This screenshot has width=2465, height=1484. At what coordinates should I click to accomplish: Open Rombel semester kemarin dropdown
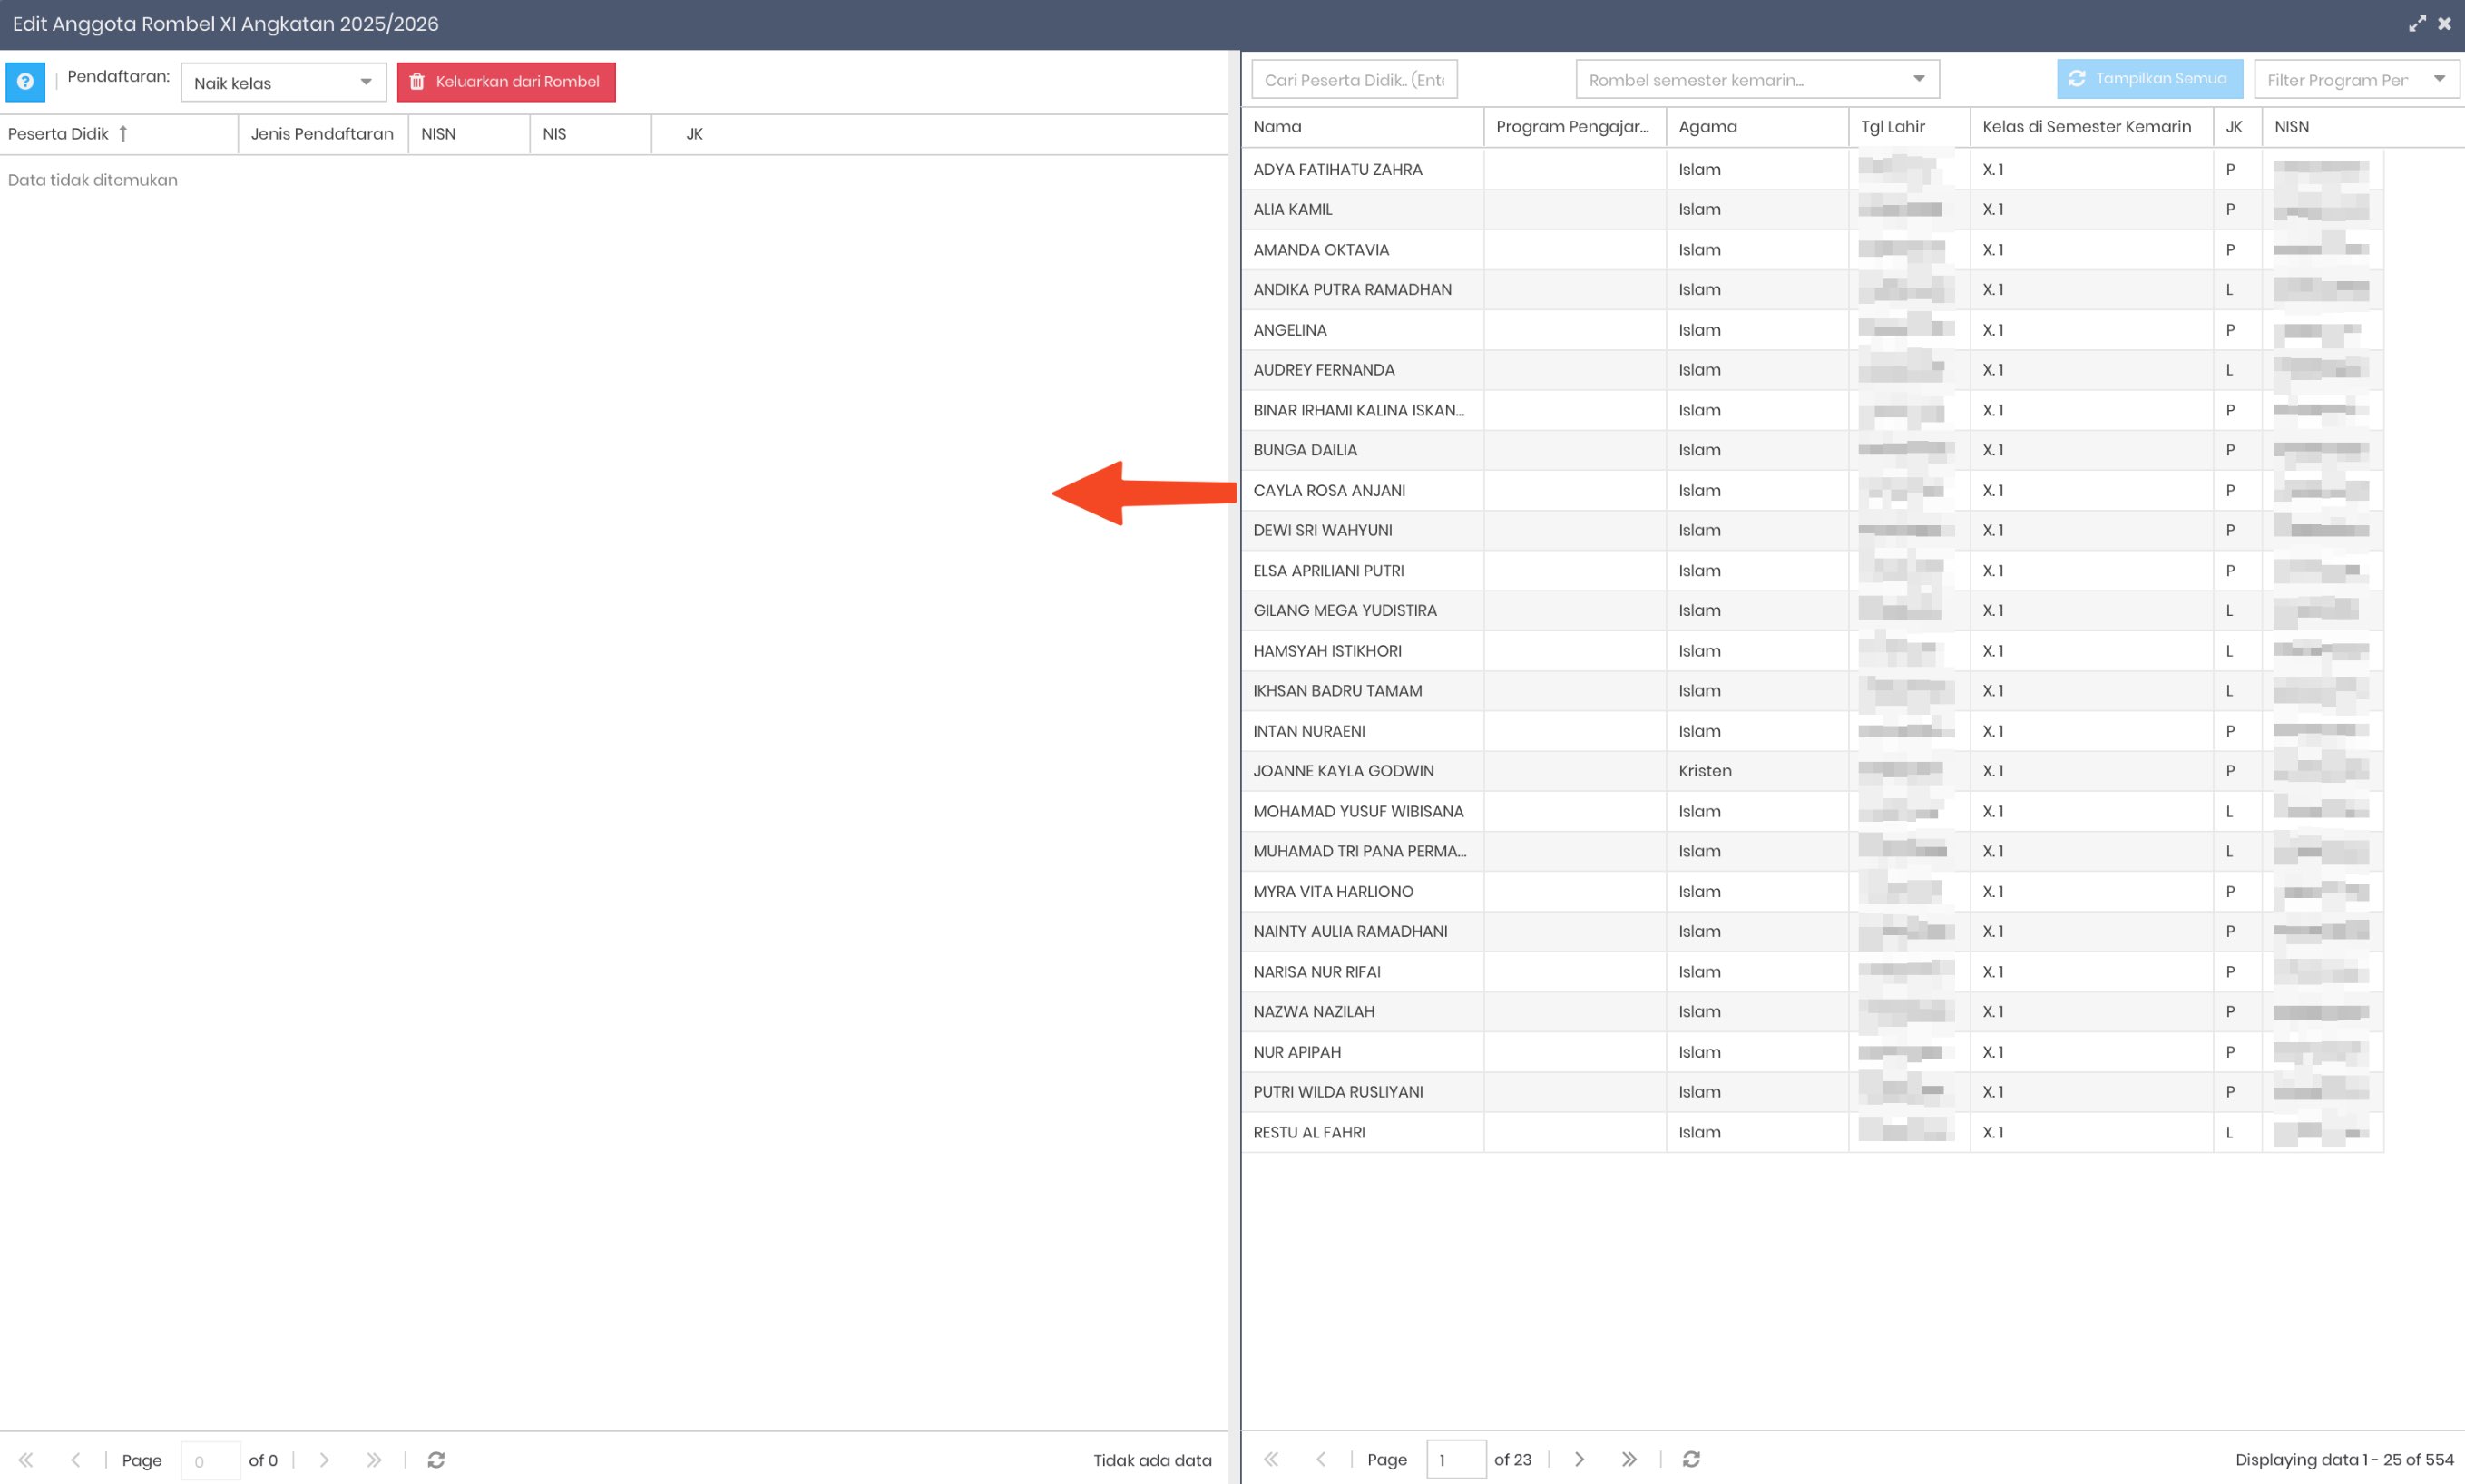pos(1757,80)
